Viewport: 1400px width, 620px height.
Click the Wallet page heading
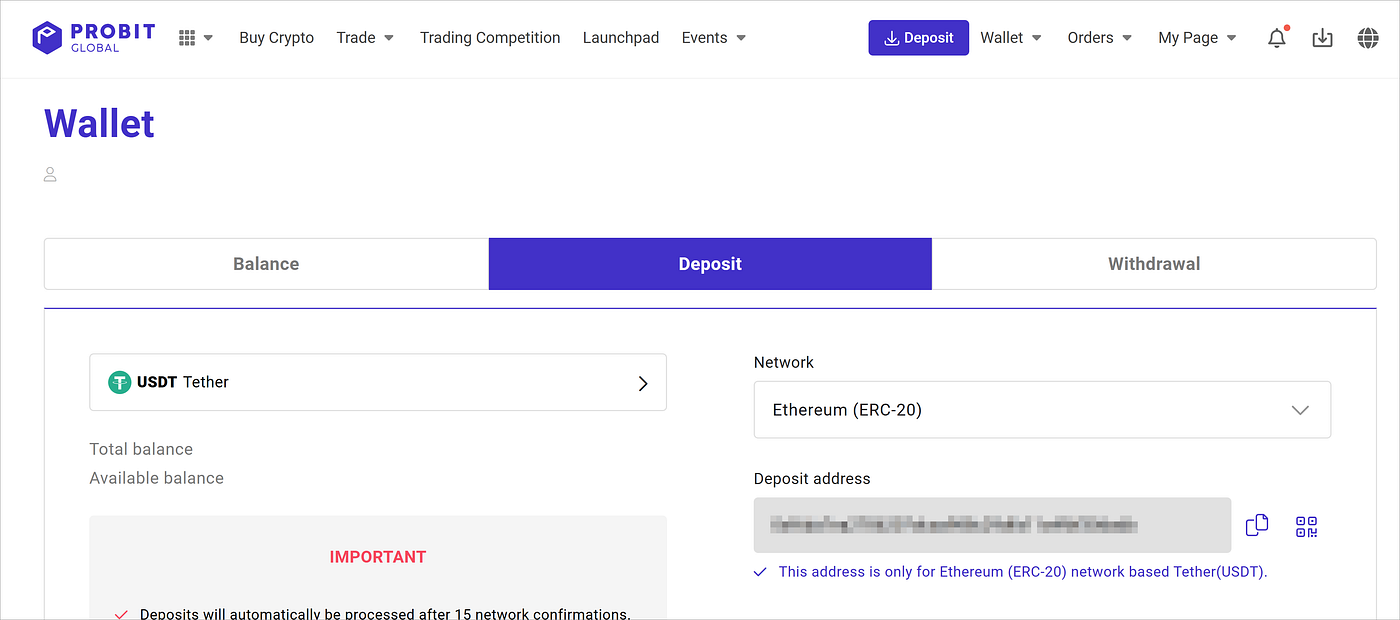point(100,124)
